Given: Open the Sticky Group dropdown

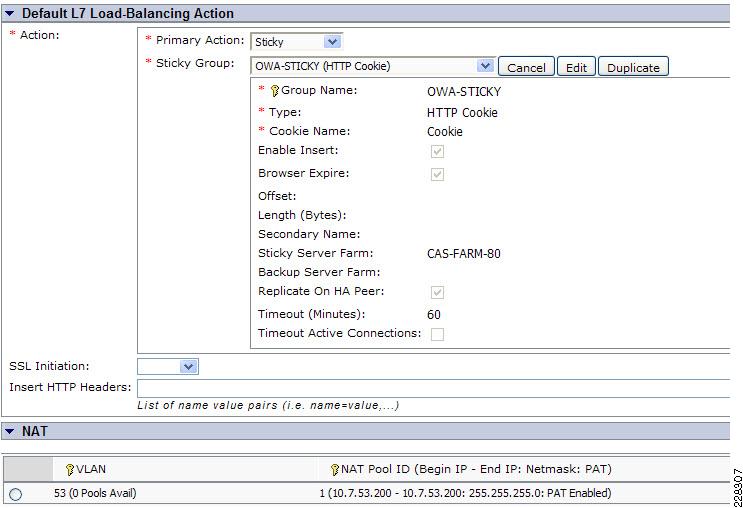Looking at the screenshot, I should [485, 66].
